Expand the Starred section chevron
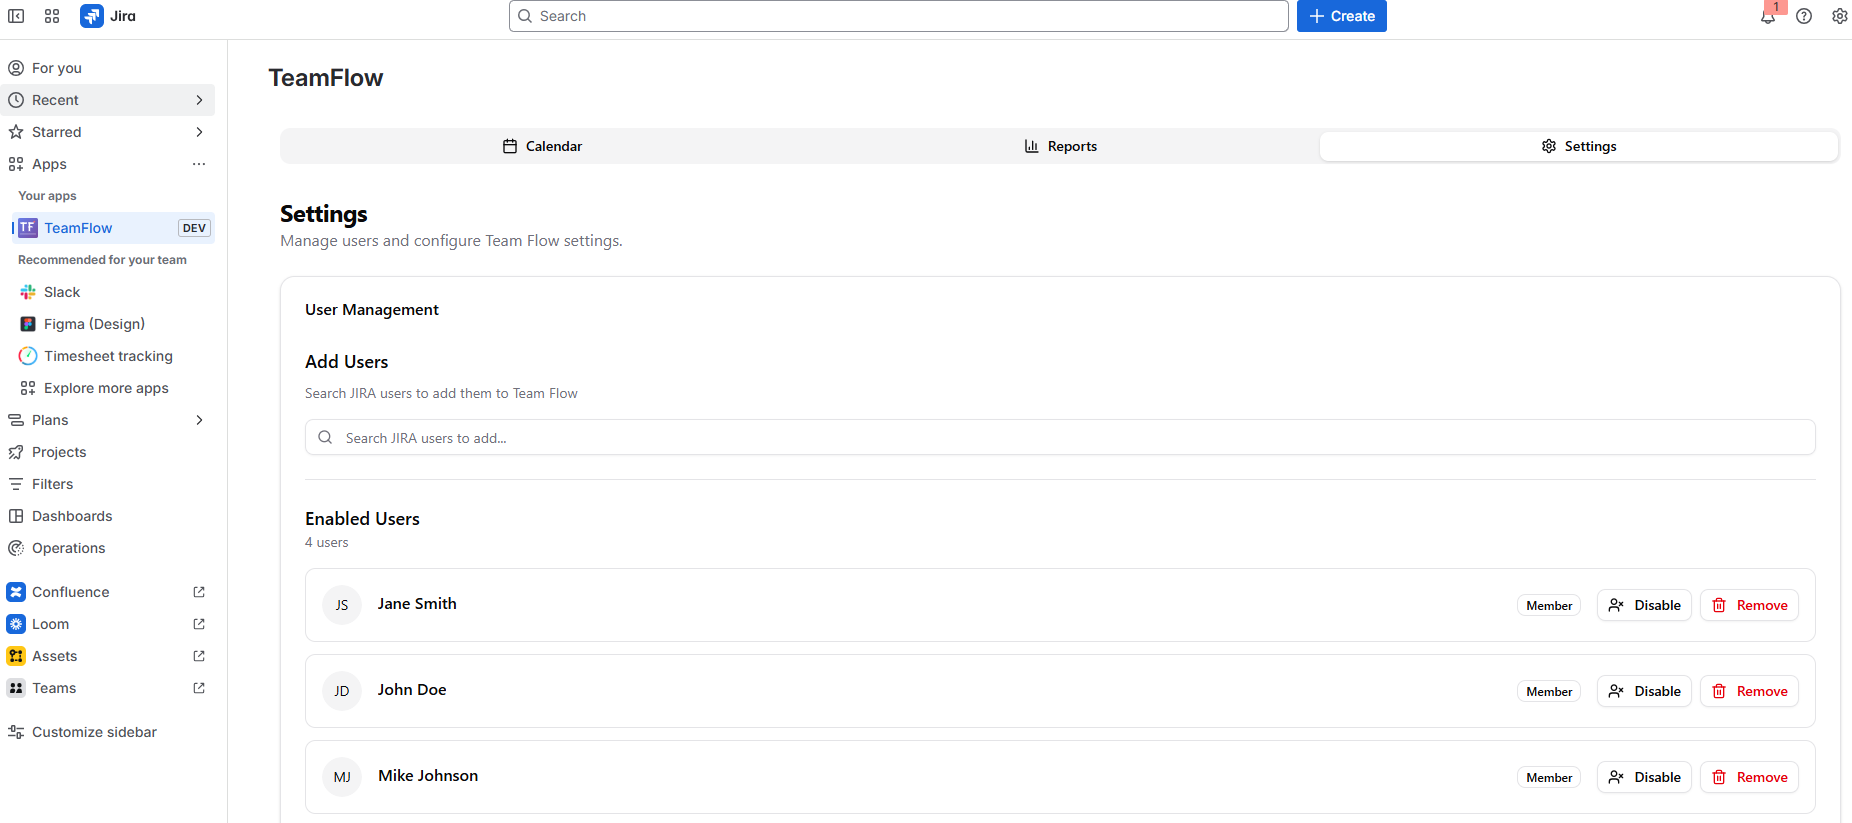 (x=199, y=132)
